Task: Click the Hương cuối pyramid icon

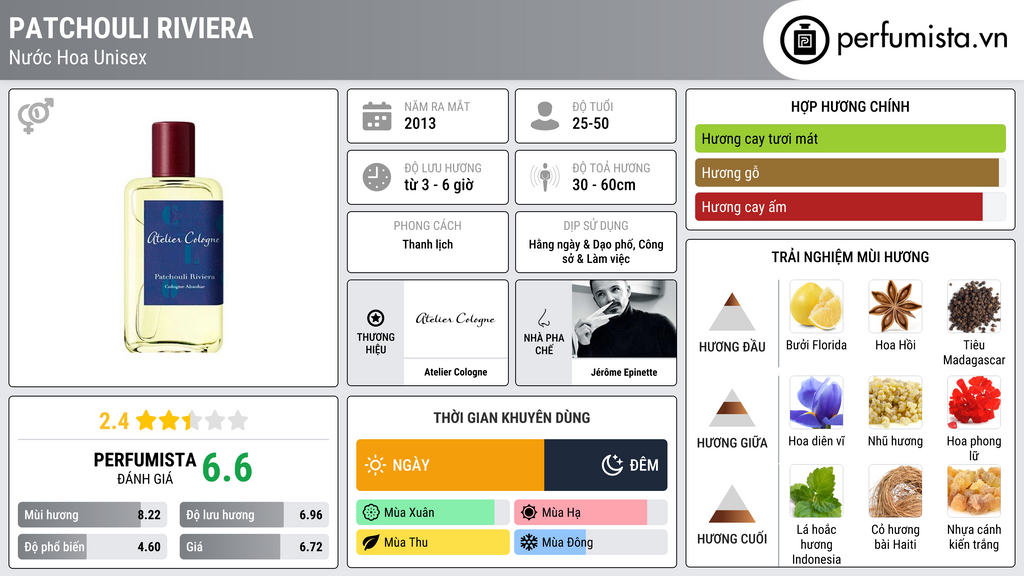Action: coord(732,504)
